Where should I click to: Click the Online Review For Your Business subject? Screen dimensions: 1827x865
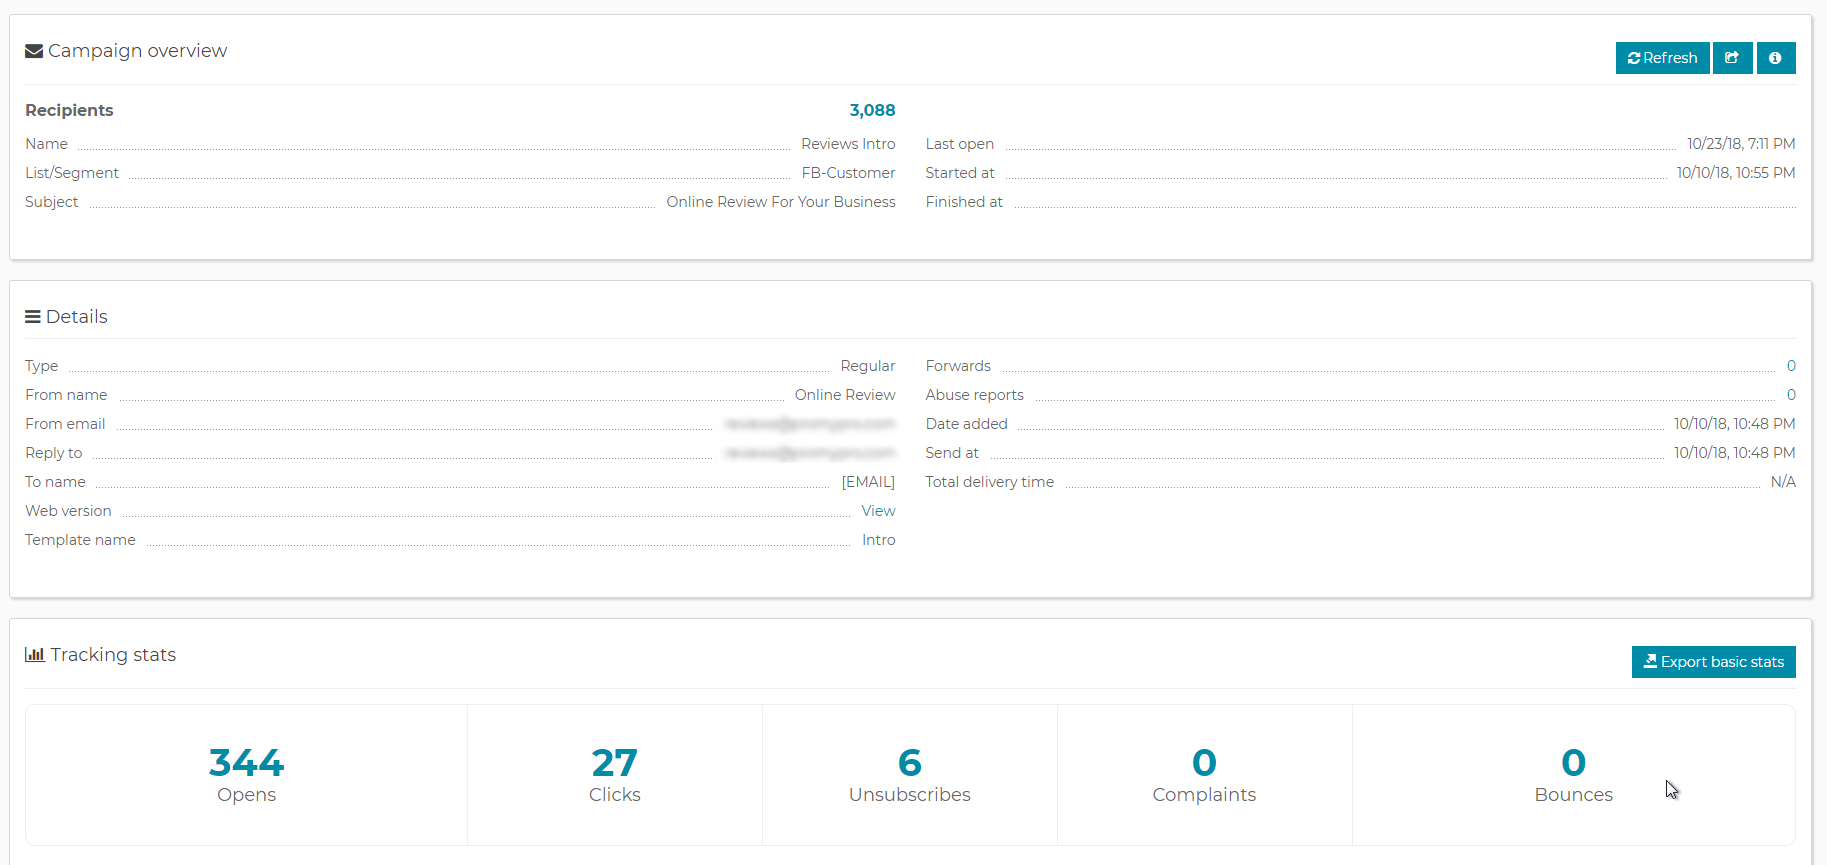(x=781, y=202)
